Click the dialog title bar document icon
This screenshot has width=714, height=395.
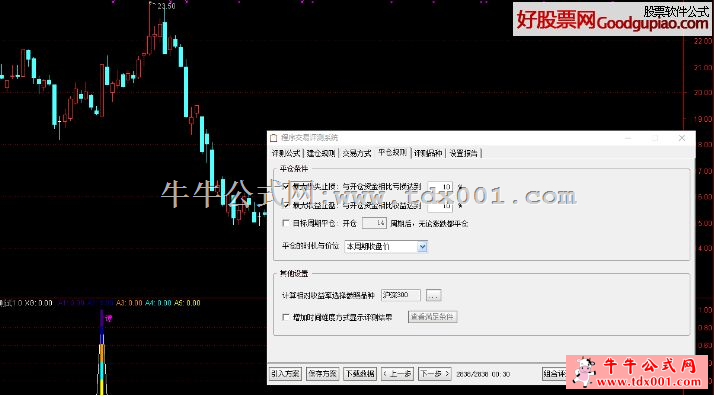[273, 138]
